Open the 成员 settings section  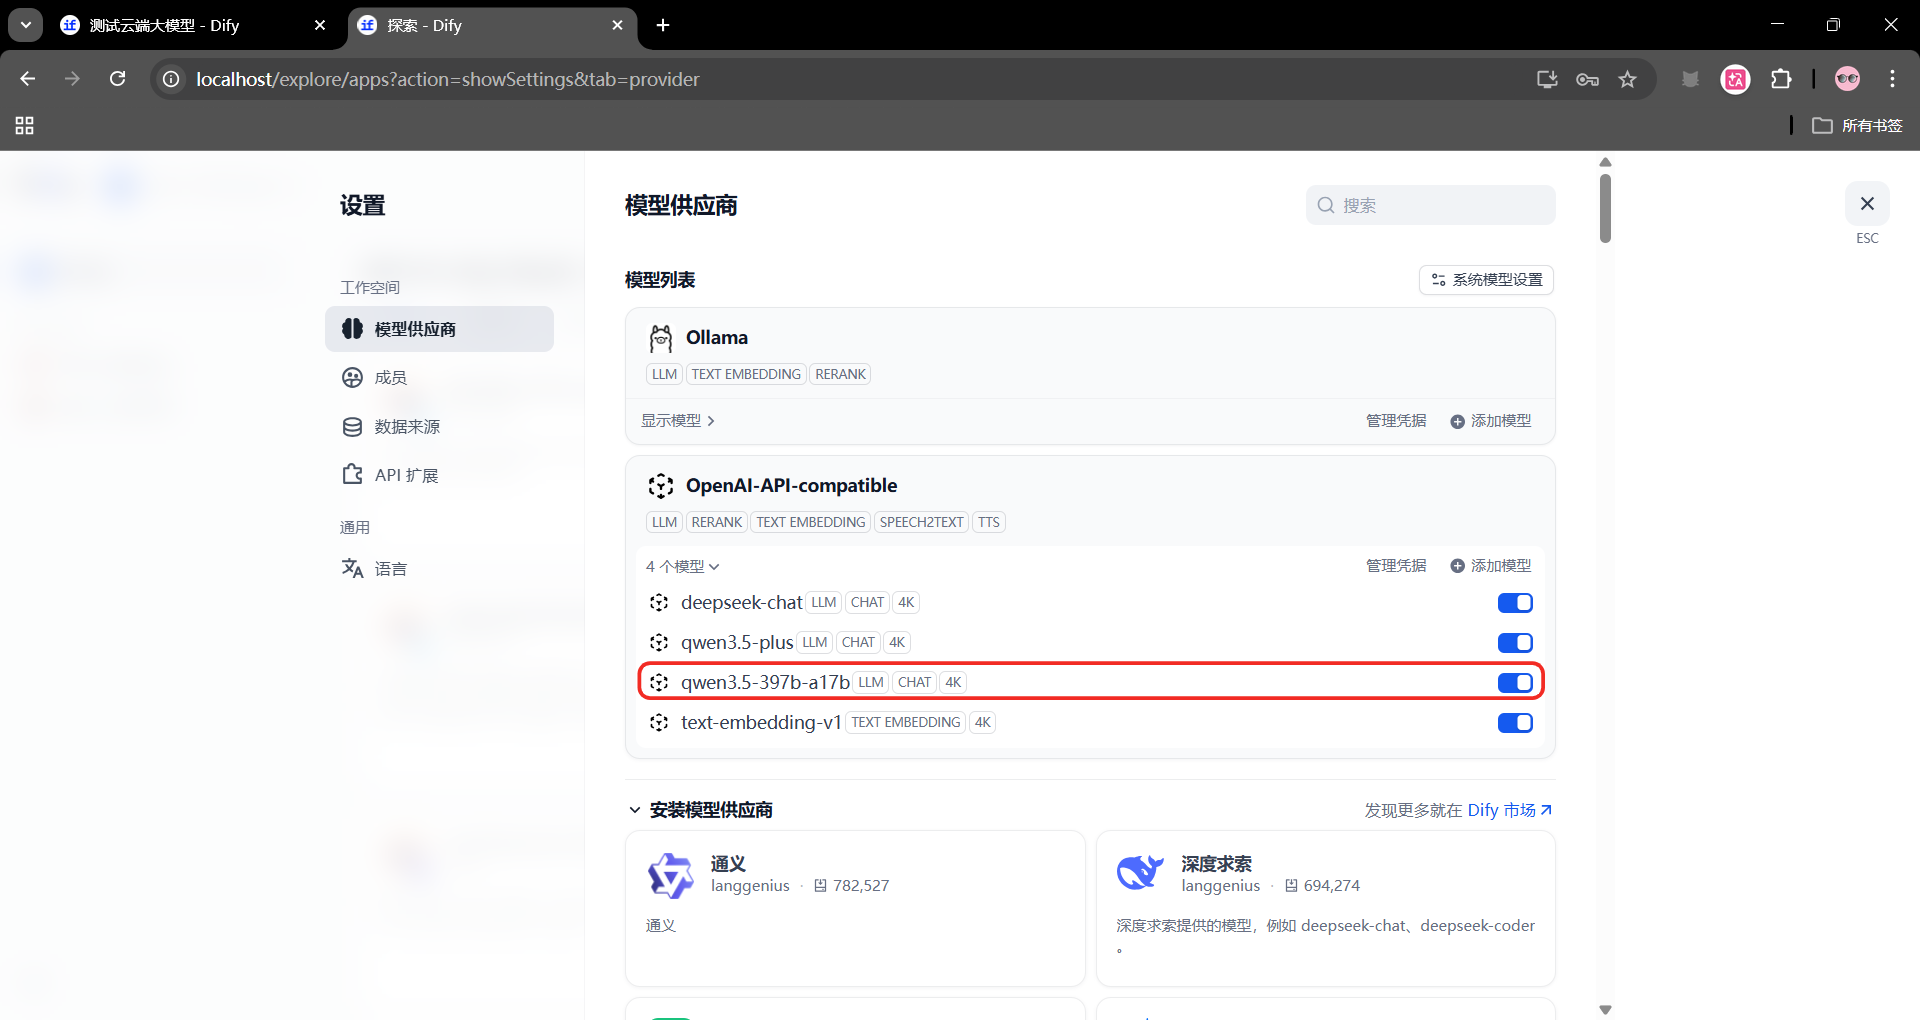[439, 378]
